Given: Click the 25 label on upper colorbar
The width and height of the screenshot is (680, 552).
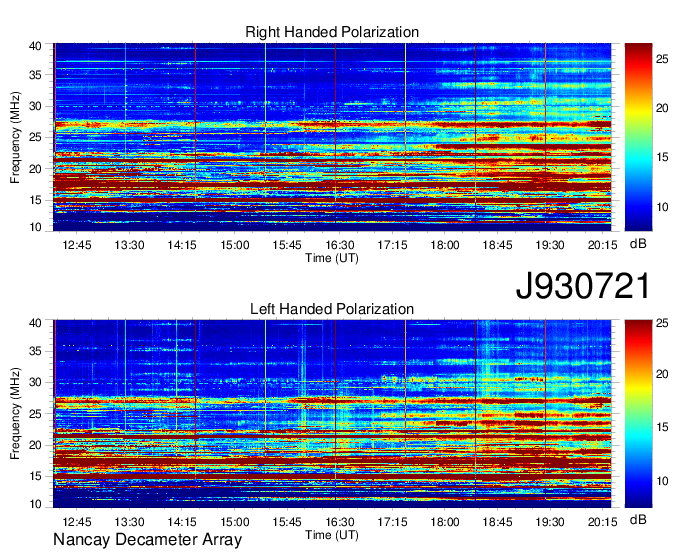Looking at the screenshot, I should [x=662, y=59].
